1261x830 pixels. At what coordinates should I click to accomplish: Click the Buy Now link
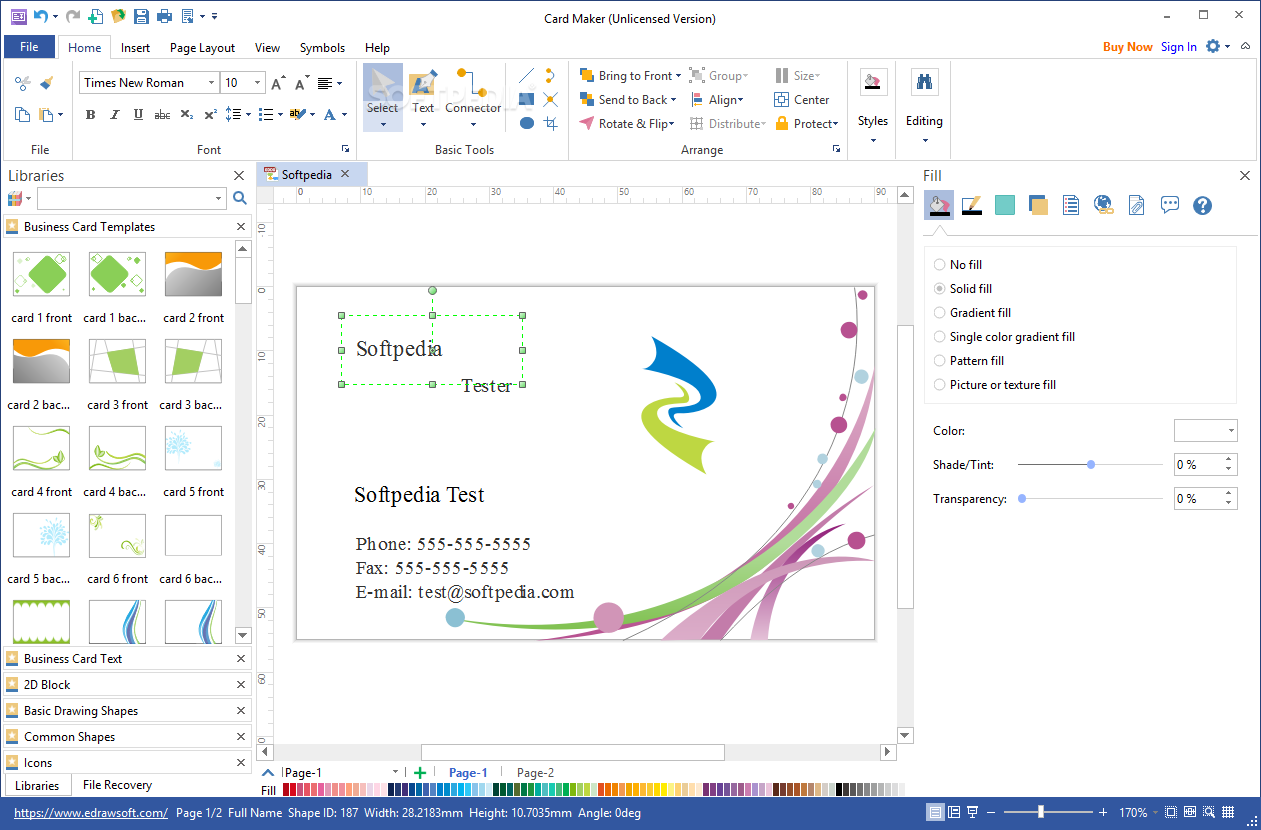tap(1127, 47)
